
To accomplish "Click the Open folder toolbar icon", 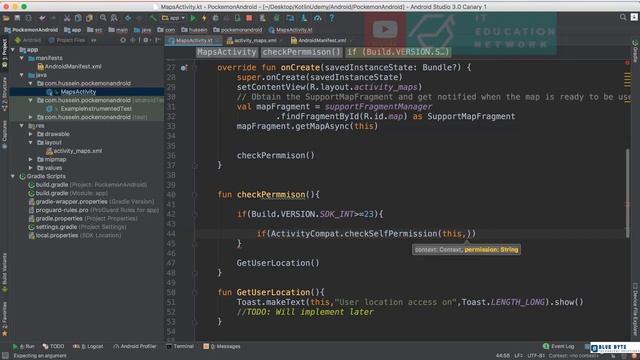I will point(6,18).
